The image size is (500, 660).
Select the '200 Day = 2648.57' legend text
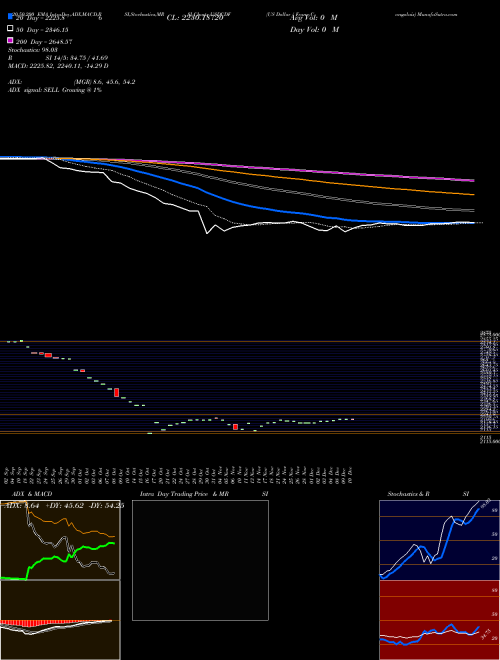(x=44, y=42)
